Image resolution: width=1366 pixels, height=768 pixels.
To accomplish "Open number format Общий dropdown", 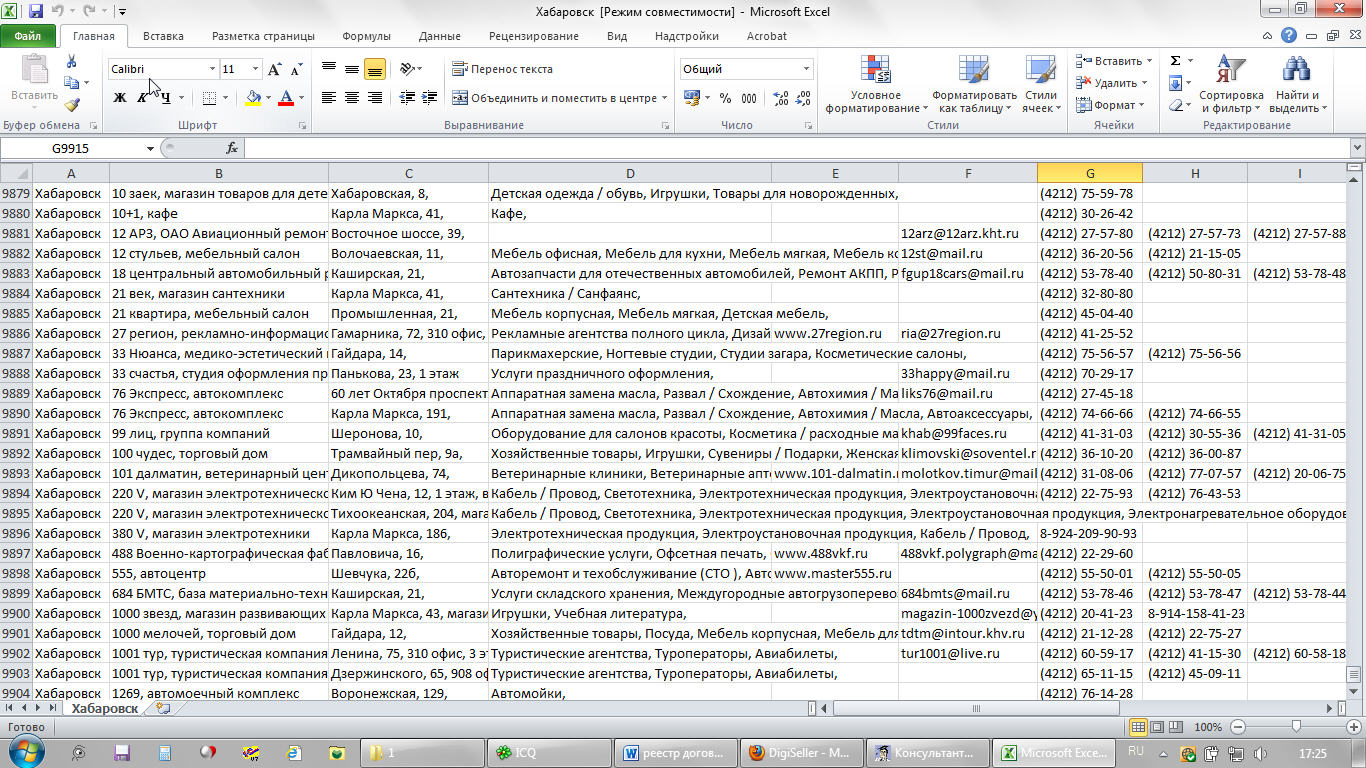I will 806,69.
